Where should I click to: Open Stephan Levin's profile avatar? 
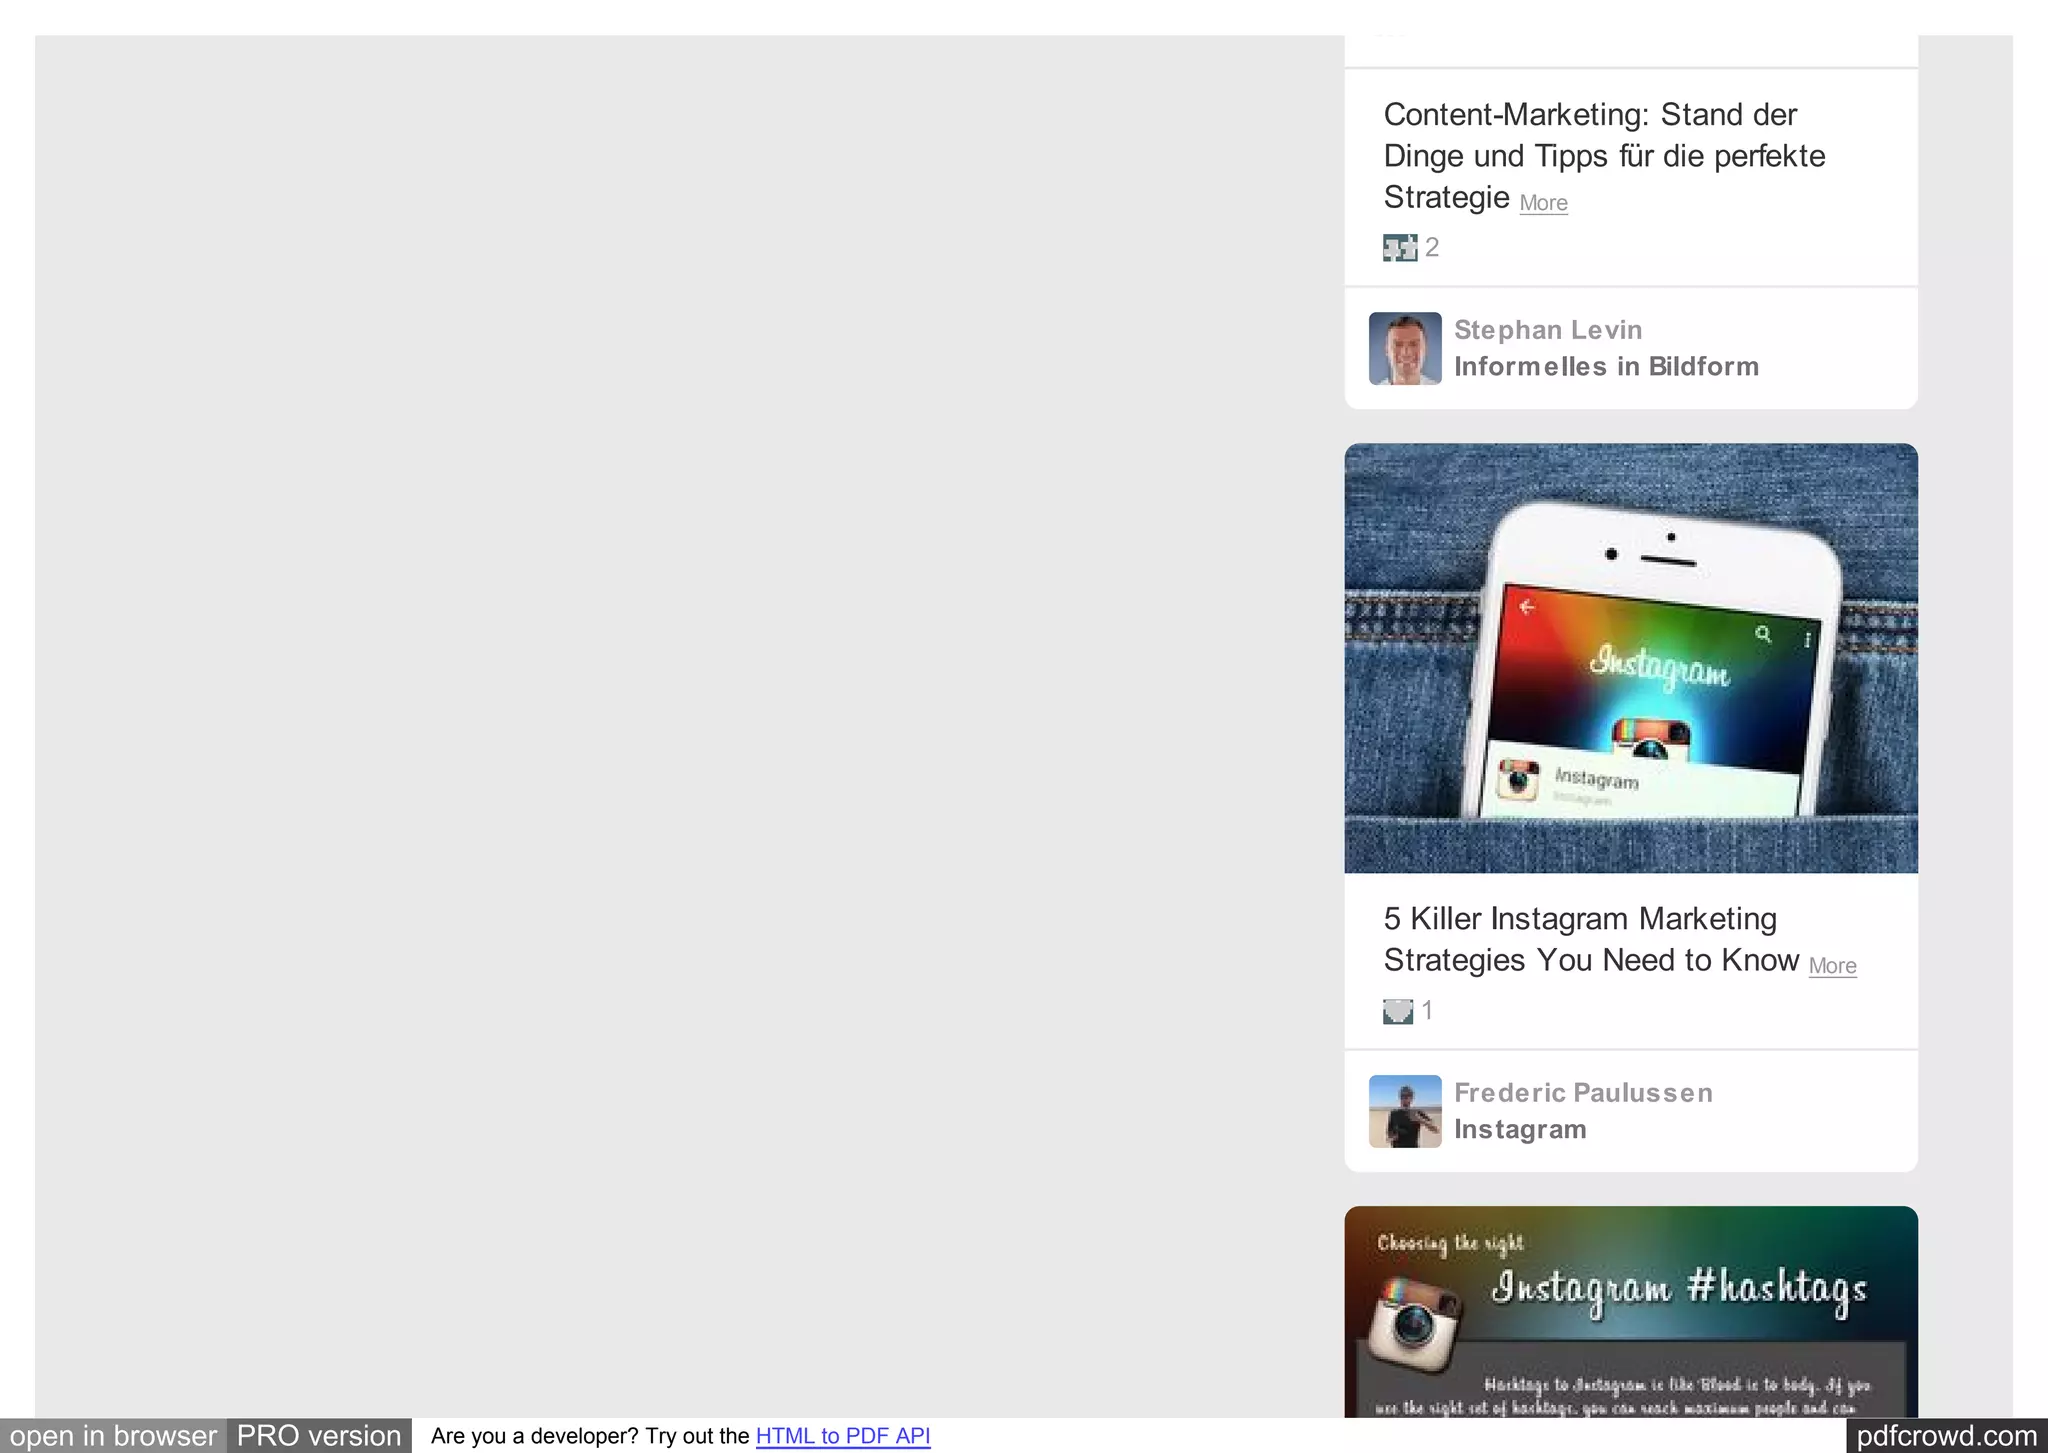pos(1404,348)
